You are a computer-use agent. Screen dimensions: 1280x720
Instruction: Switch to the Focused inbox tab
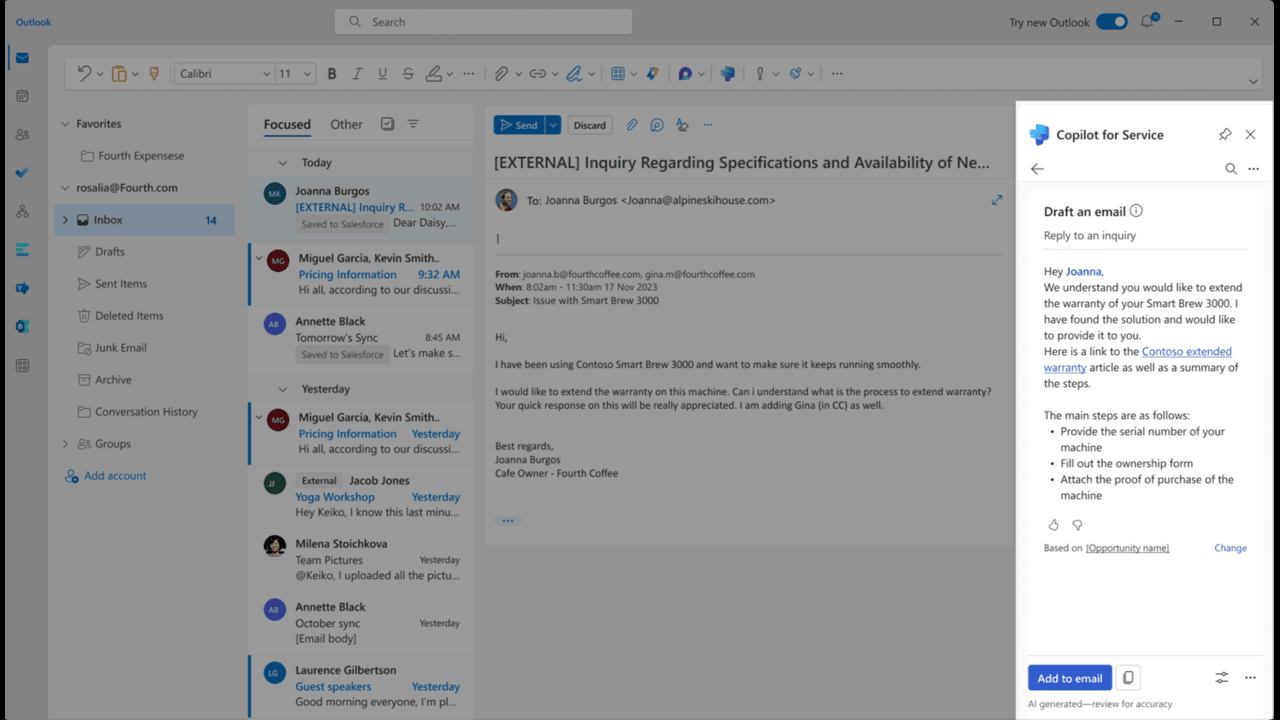pos(287,125)
